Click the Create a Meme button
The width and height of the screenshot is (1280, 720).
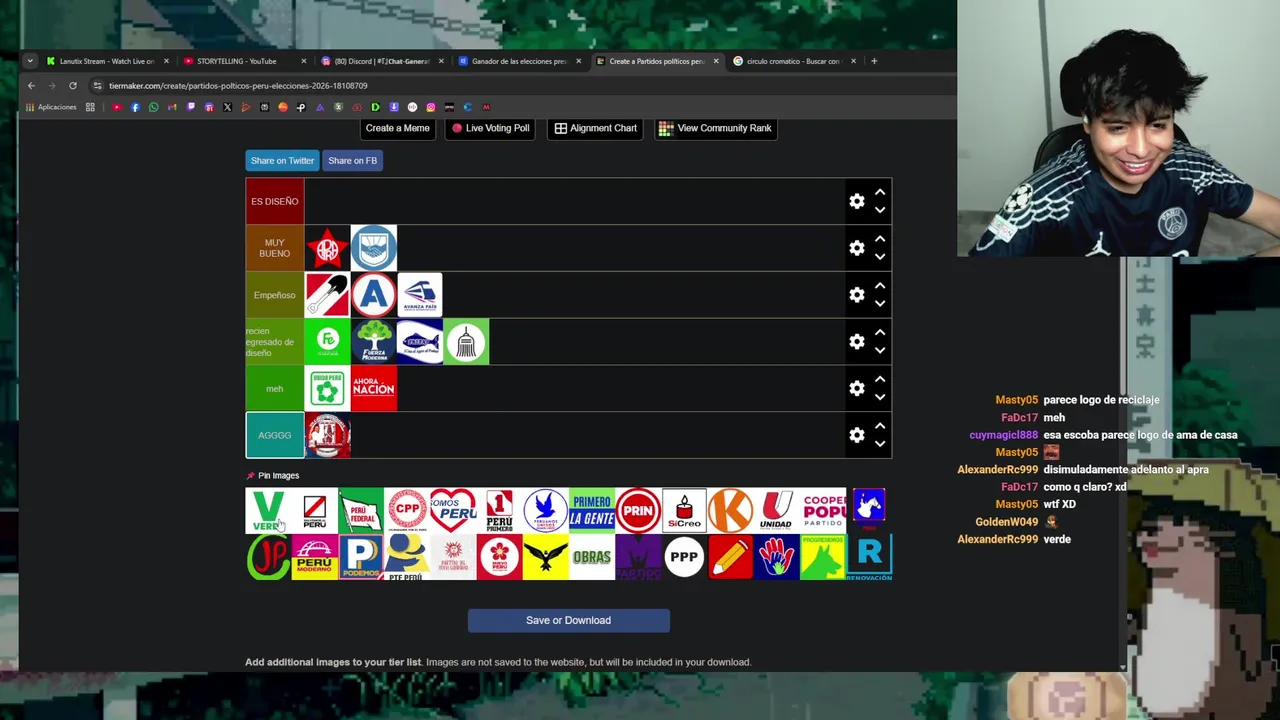[x=397, y=128]
